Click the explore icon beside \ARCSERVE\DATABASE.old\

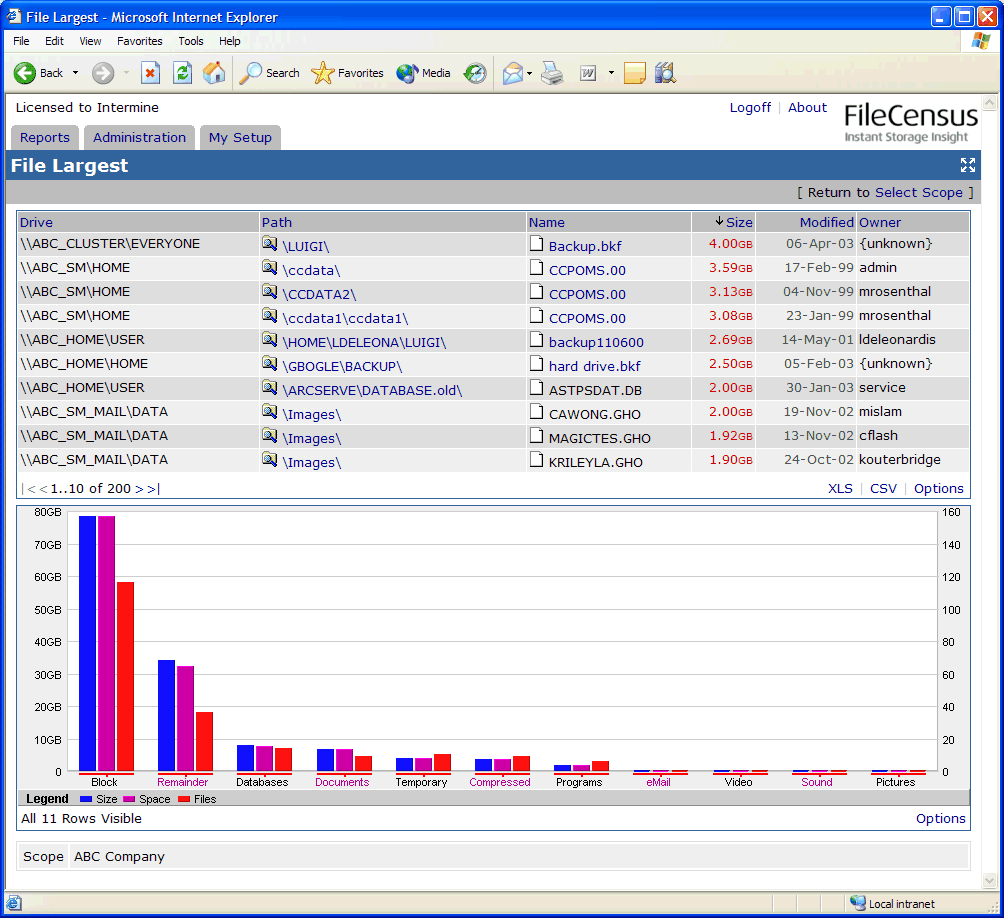270,388
